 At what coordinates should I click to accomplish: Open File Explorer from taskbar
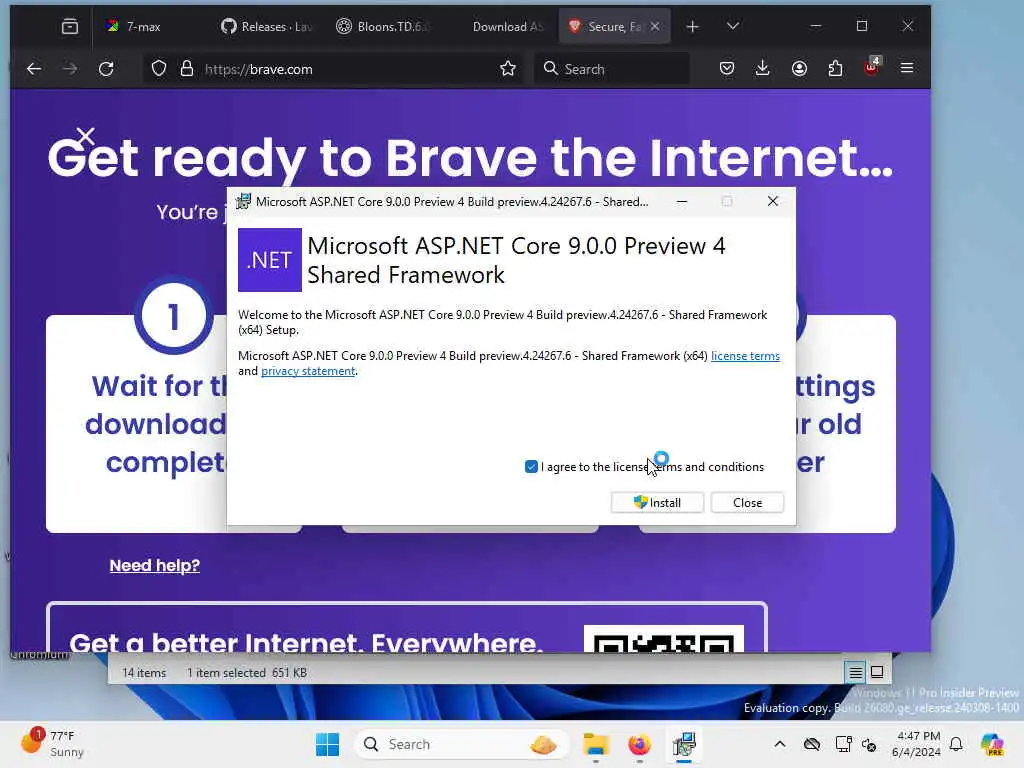click(x=596, y=744)
